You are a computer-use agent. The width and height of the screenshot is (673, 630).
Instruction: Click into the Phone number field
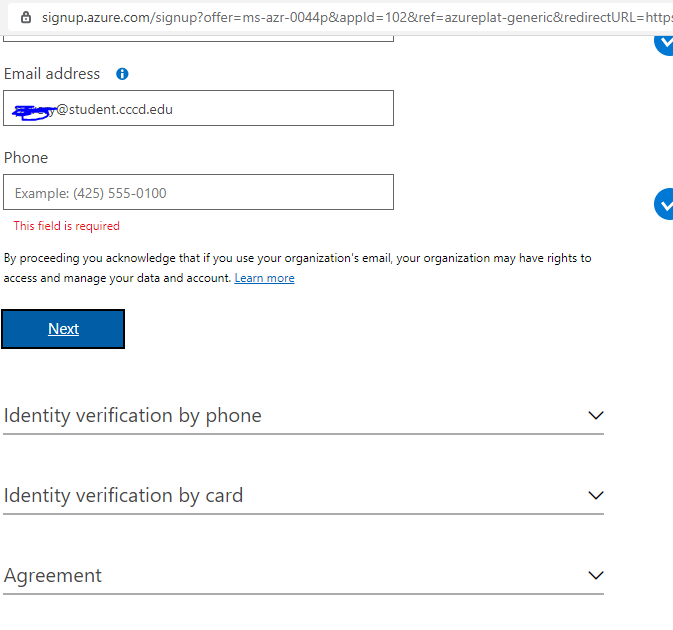tap(198, 192)
